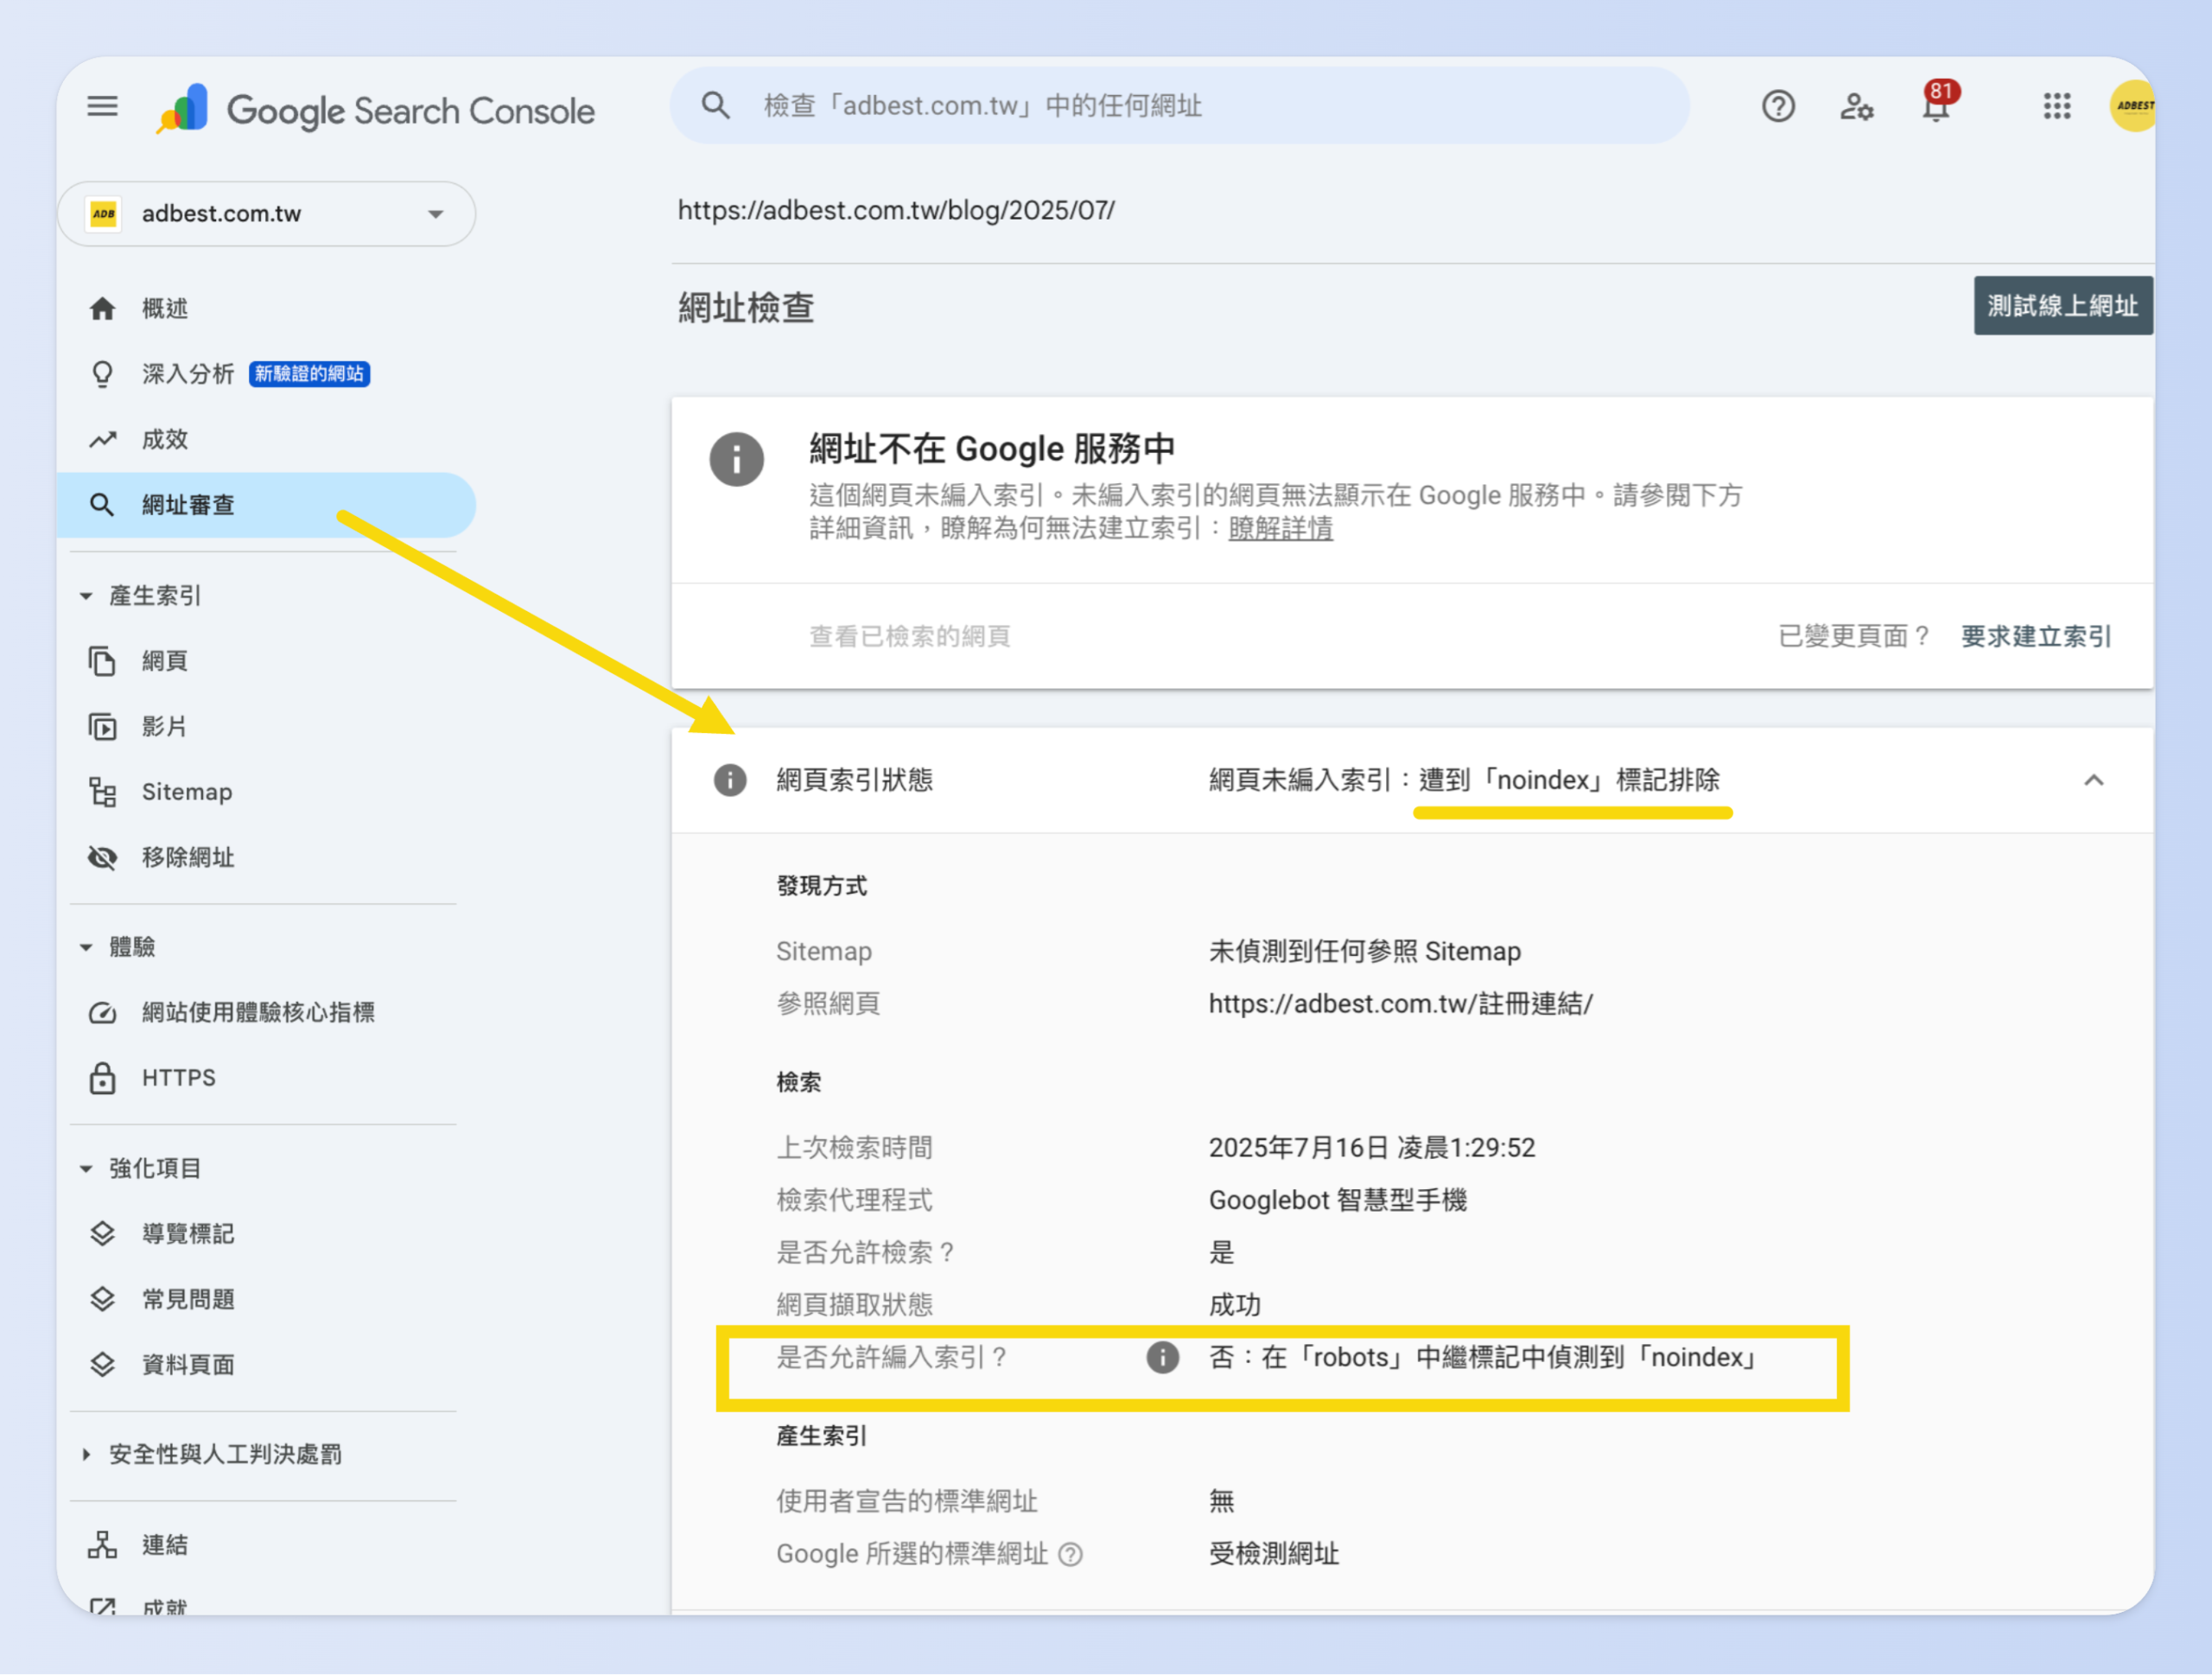The width and height of the screenshot is (2212, 1675).
Task: Click the user permissions settings icon
Action: pyautogui.click(x=1857, y=106)
